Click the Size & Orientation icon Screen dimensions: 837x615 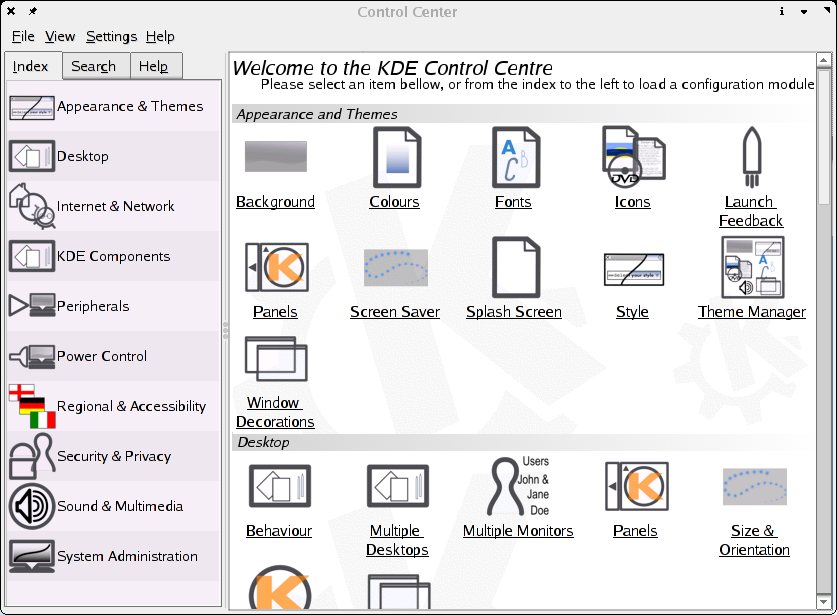click(x=755, y=486)
